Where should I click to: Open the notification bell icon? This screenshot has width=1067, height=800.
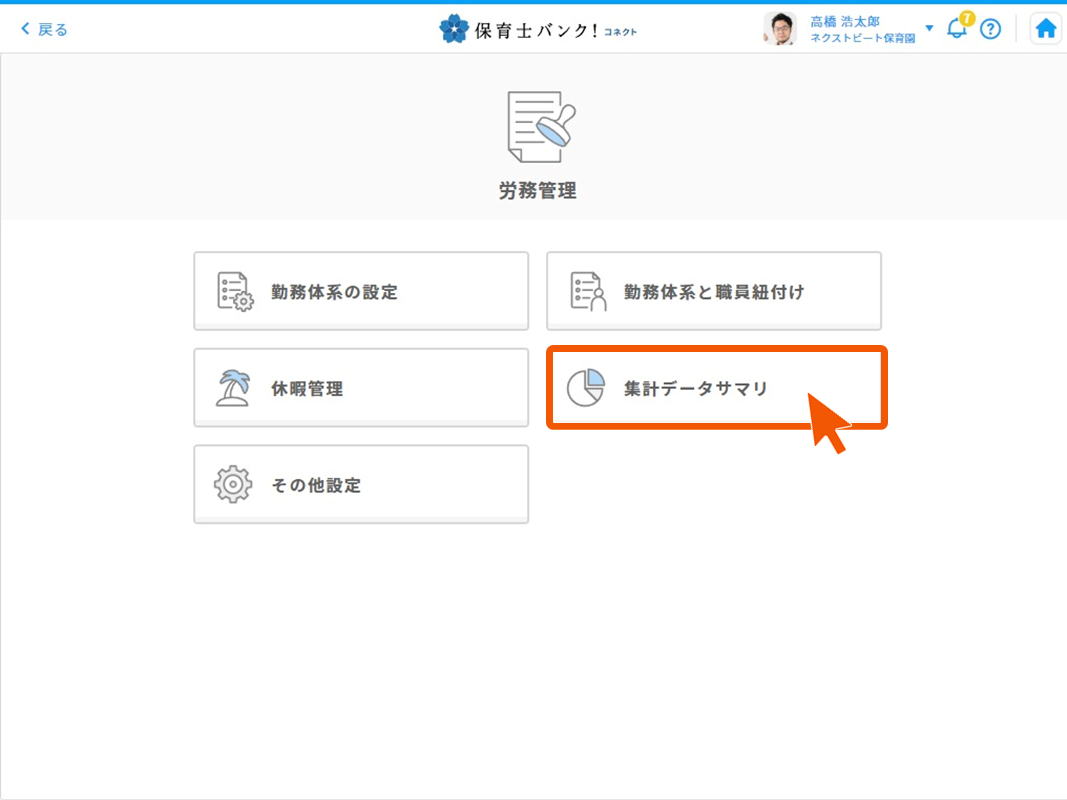956,30
